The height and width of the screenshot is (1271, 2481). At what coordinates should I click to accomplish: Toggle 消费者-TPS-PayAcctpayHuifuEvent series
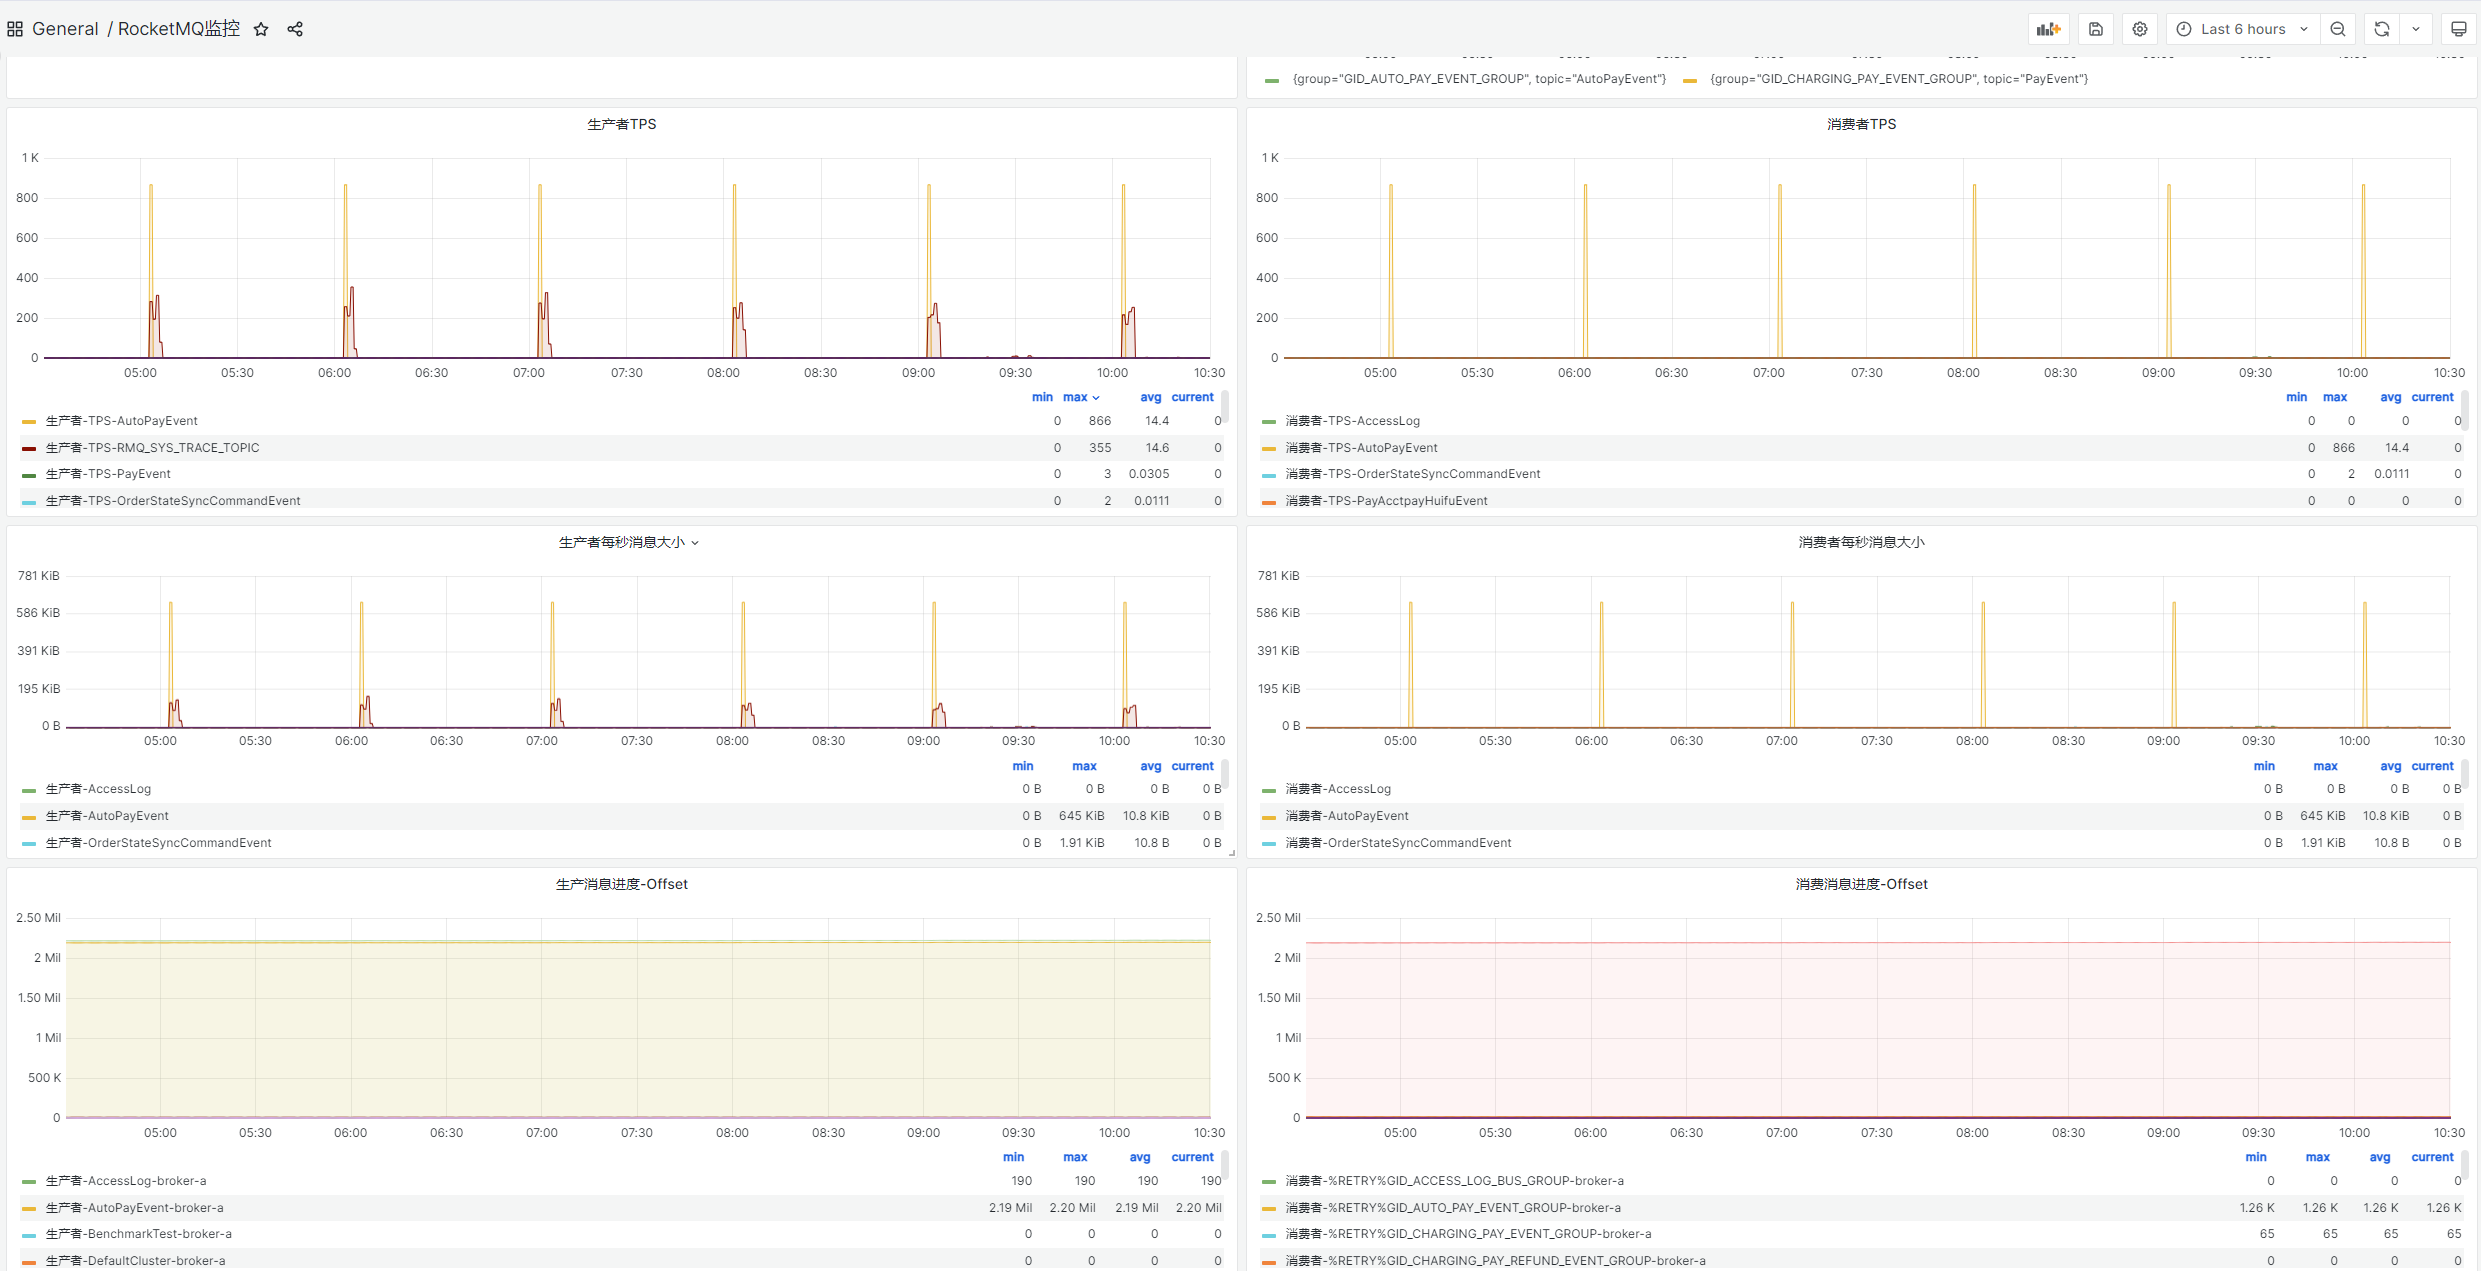(1386, 501)
